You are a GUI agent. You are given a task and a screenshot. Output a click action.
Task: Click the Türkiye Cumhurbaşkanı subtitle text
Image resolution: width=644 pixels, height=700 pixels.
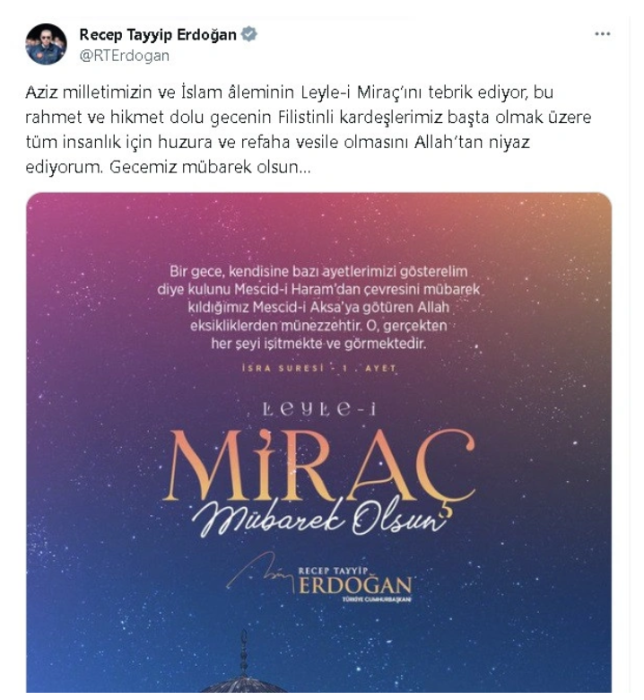click(377, 600)
